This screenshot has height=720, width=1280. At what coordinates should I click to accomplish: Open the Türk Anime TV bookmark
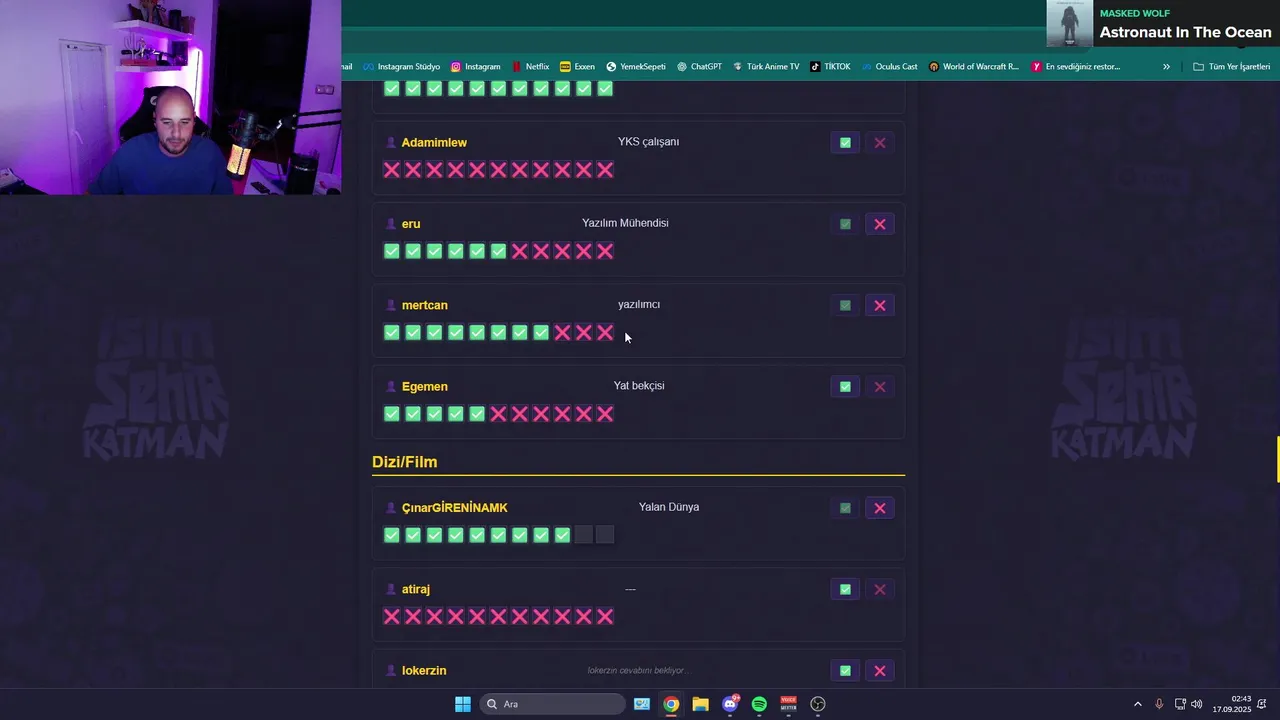coord(766,67)
